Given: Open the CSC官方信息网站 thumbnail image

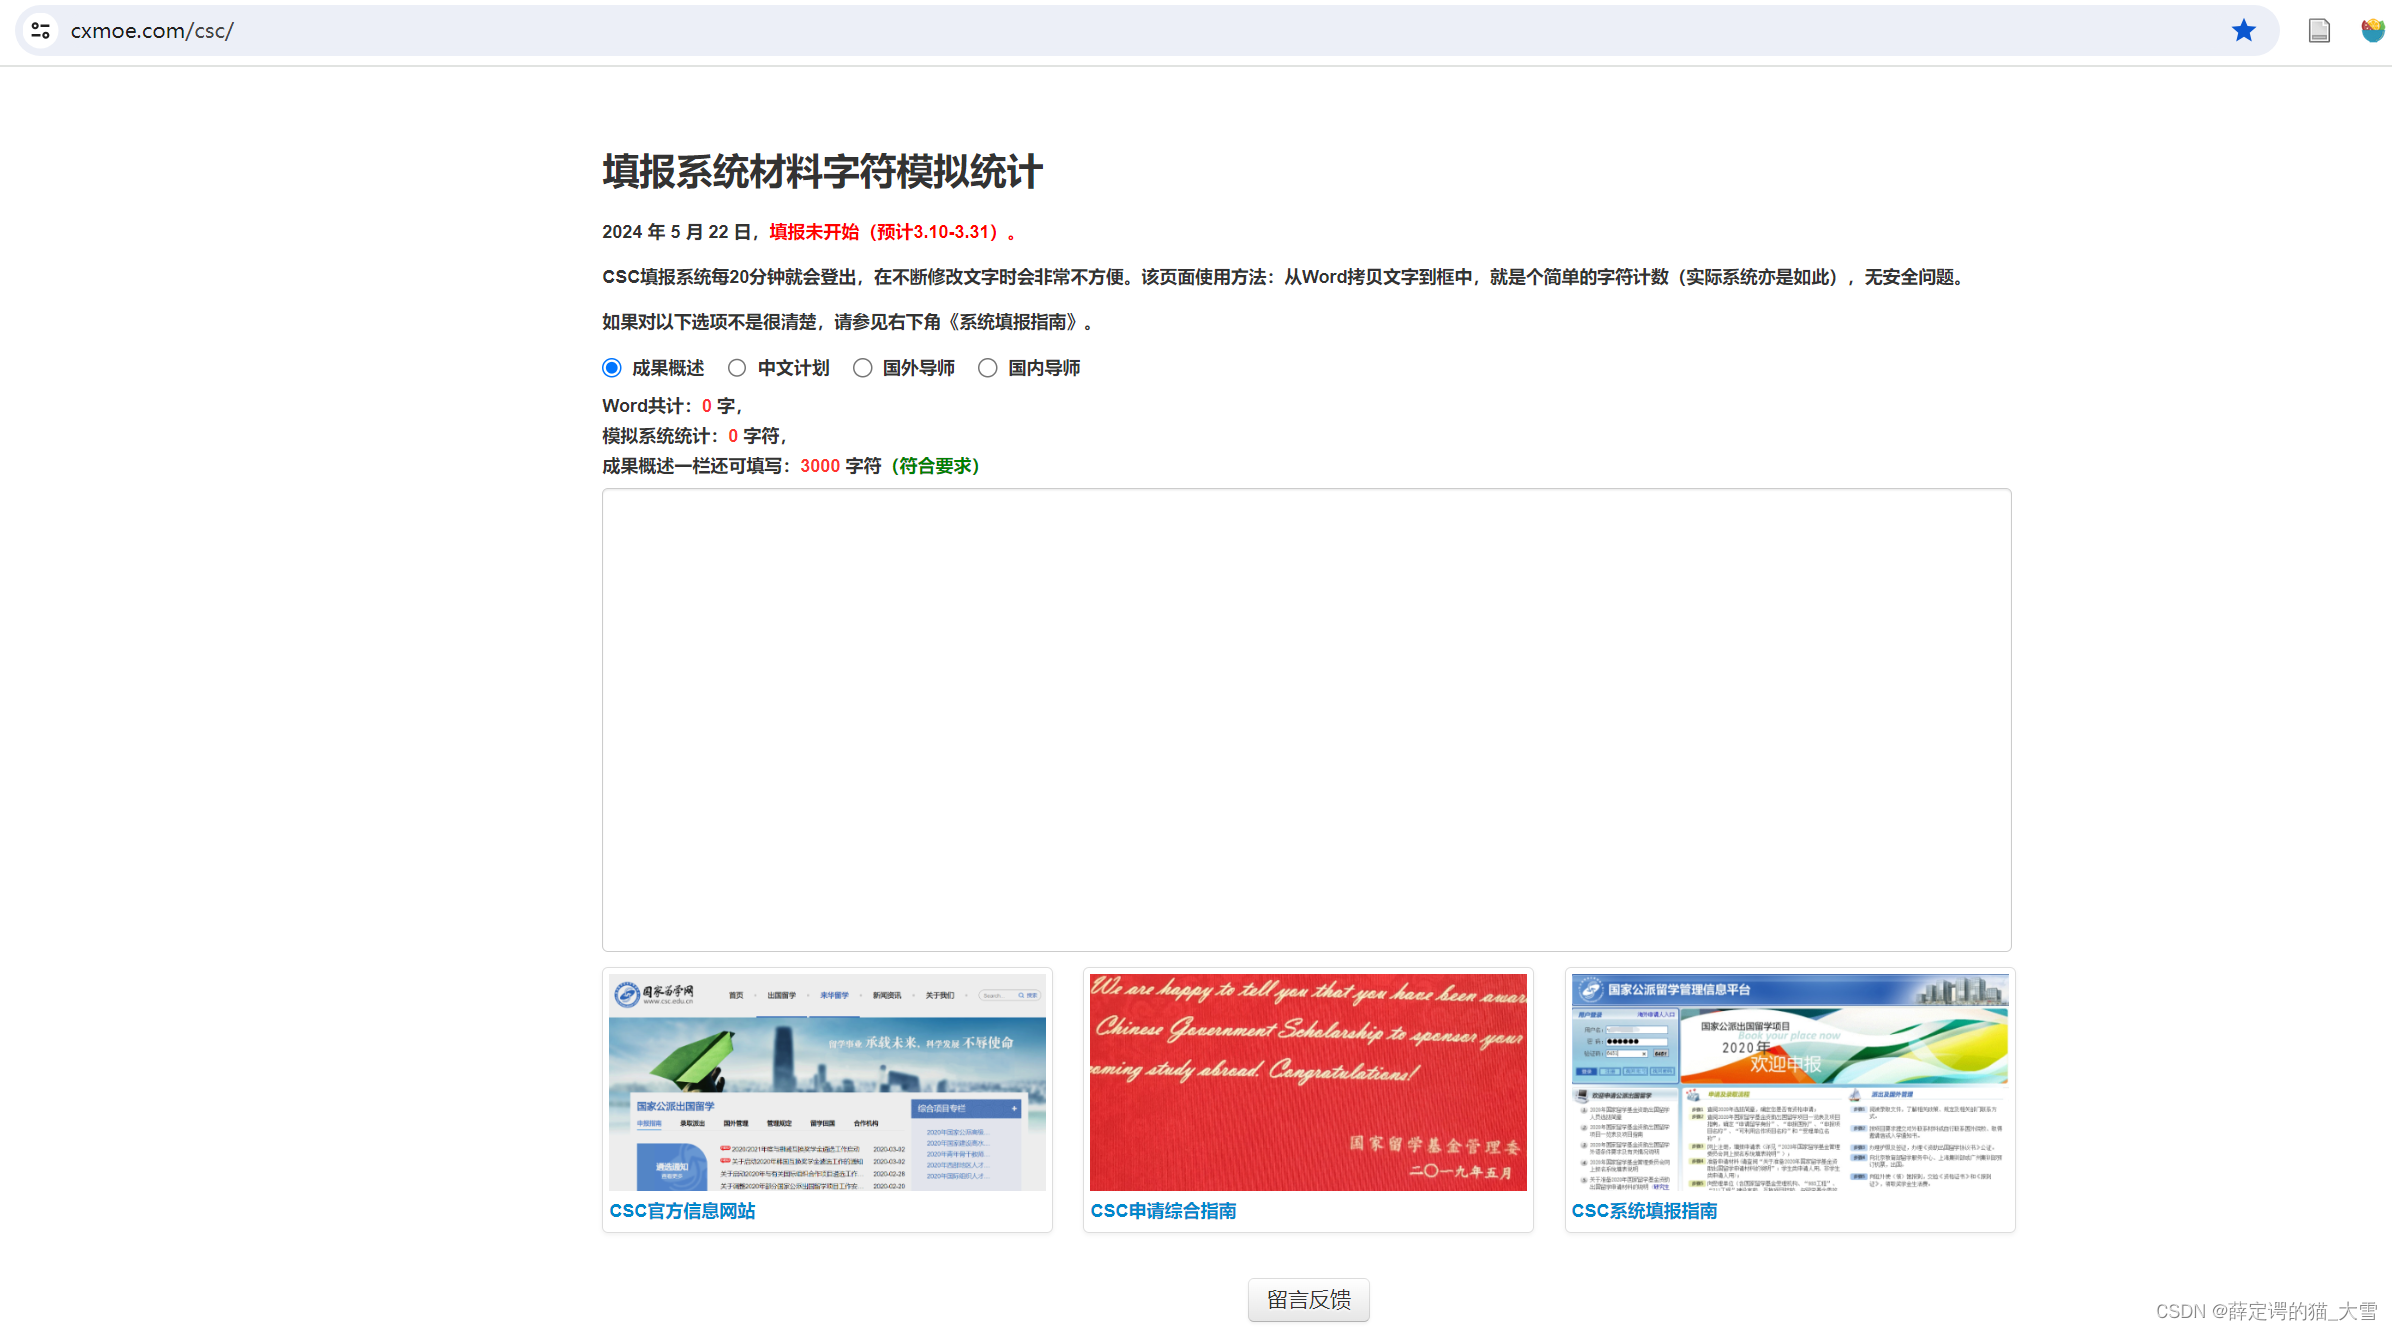Looking at the screenshot, I should 827,1082.
